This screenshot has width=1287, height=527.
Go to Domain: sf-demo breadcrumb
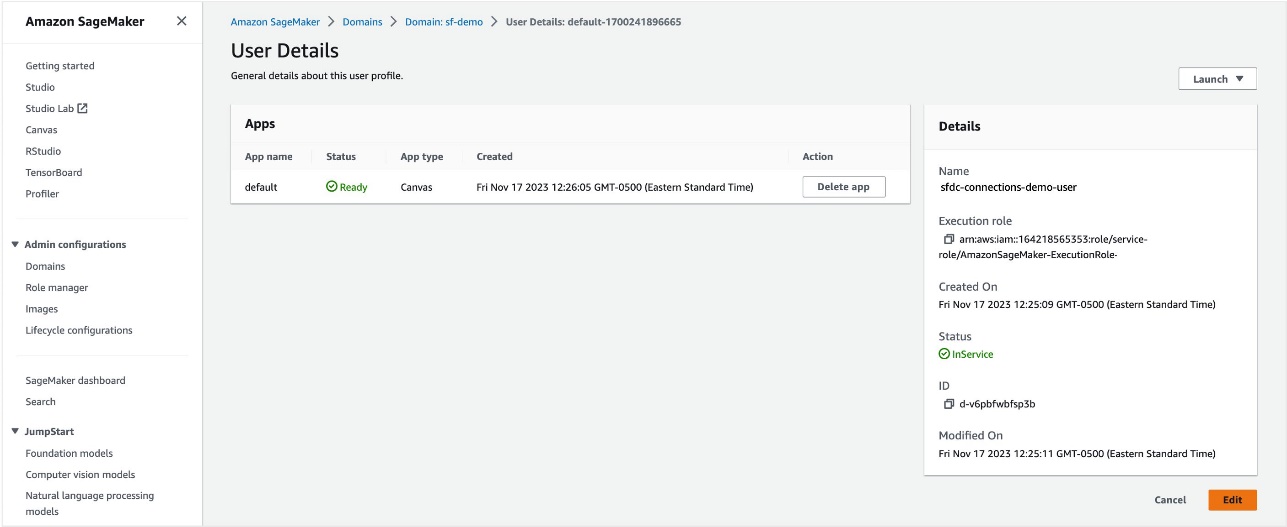pos(444,21)
